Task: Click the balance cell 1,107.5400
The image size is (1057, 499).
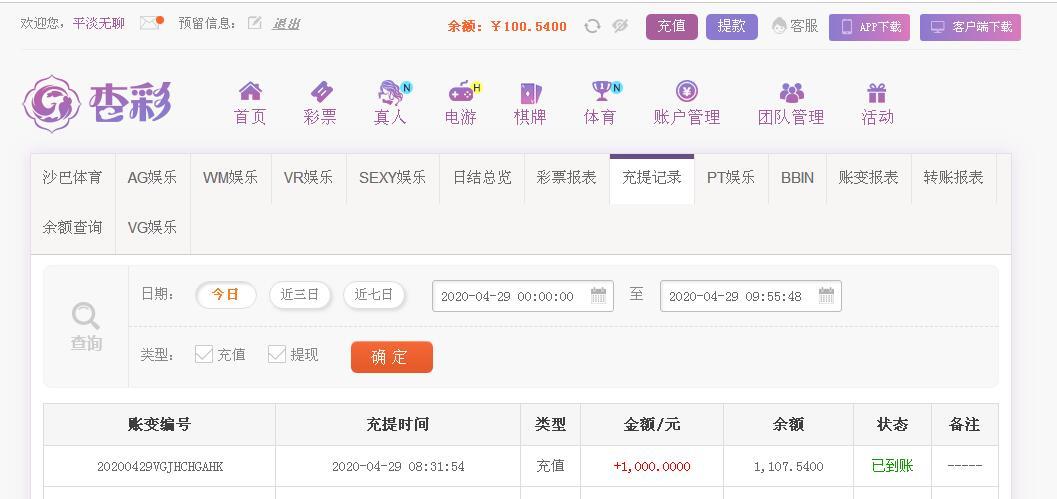Action: [x=789, y=467]
